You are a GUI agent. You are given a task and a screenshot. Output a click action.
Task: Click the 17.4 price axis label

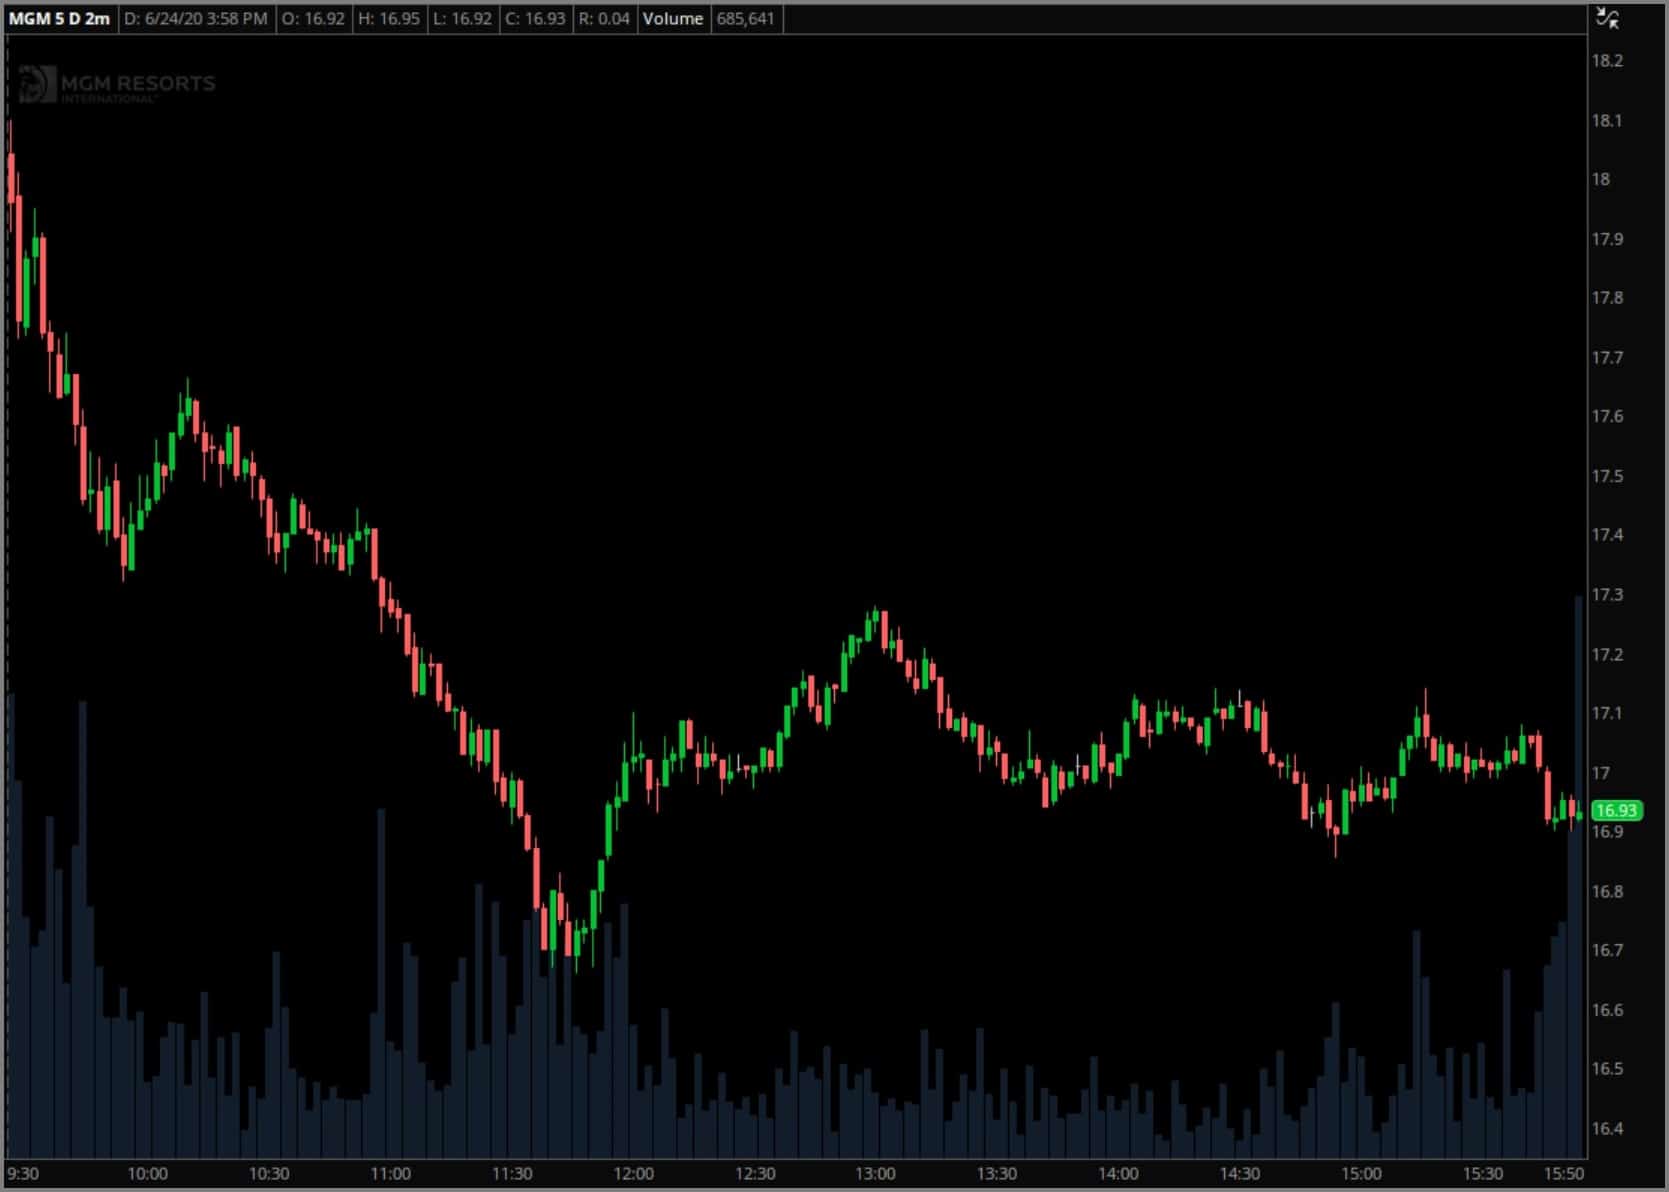click(x=1607, y=535)
